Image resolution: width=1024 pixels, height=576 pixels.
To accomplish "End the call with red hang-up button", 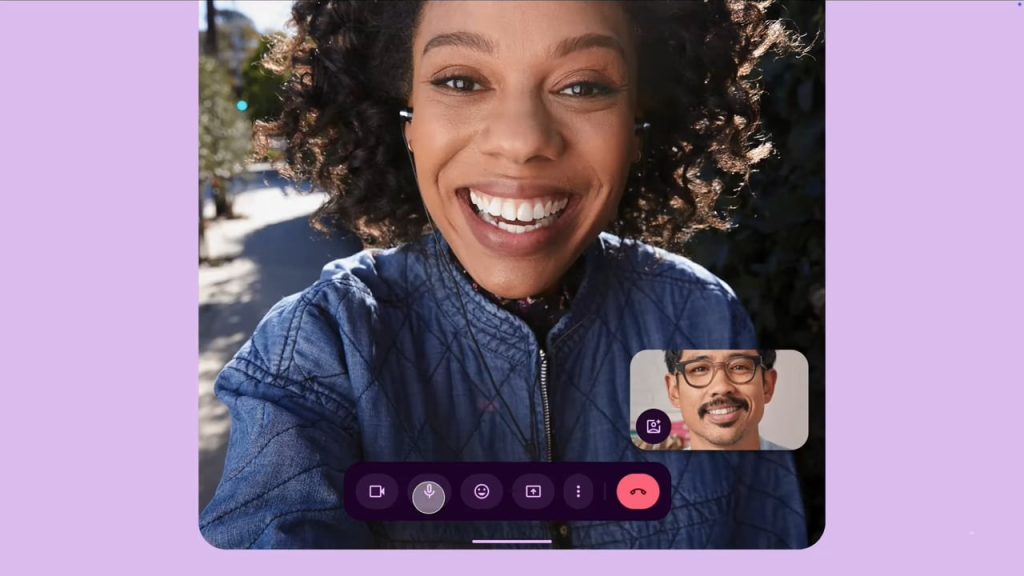I will pyautogui.click(x=638, y=491).
